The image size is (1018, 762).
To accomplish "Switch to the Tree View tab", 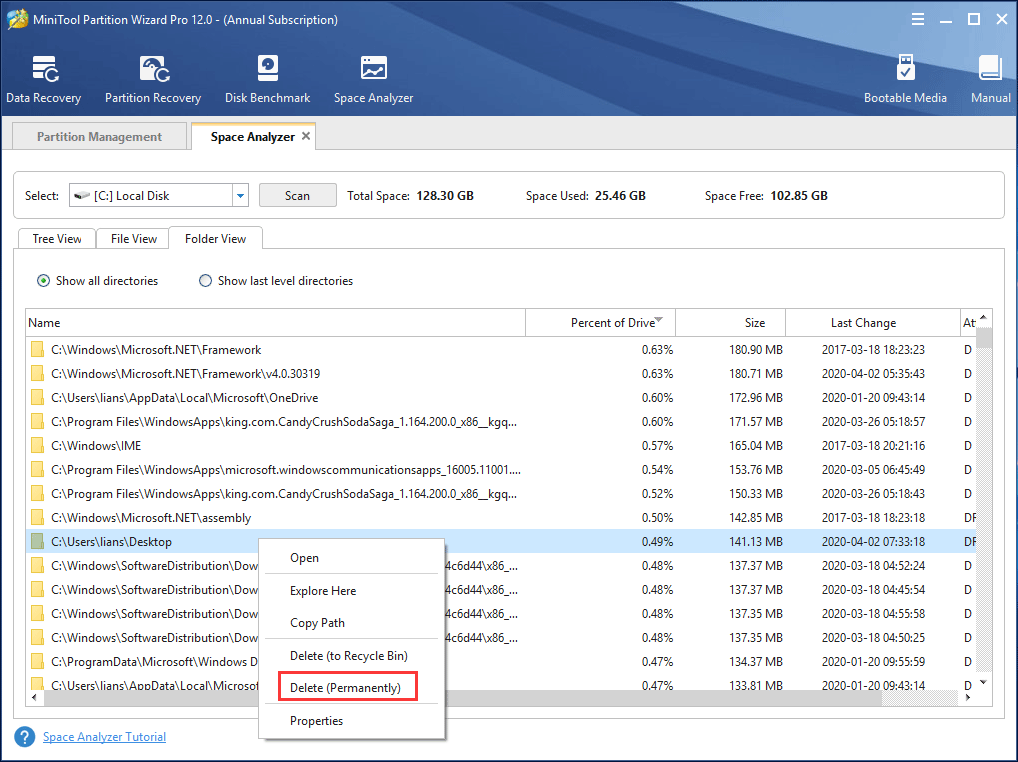I will (57, 239).
